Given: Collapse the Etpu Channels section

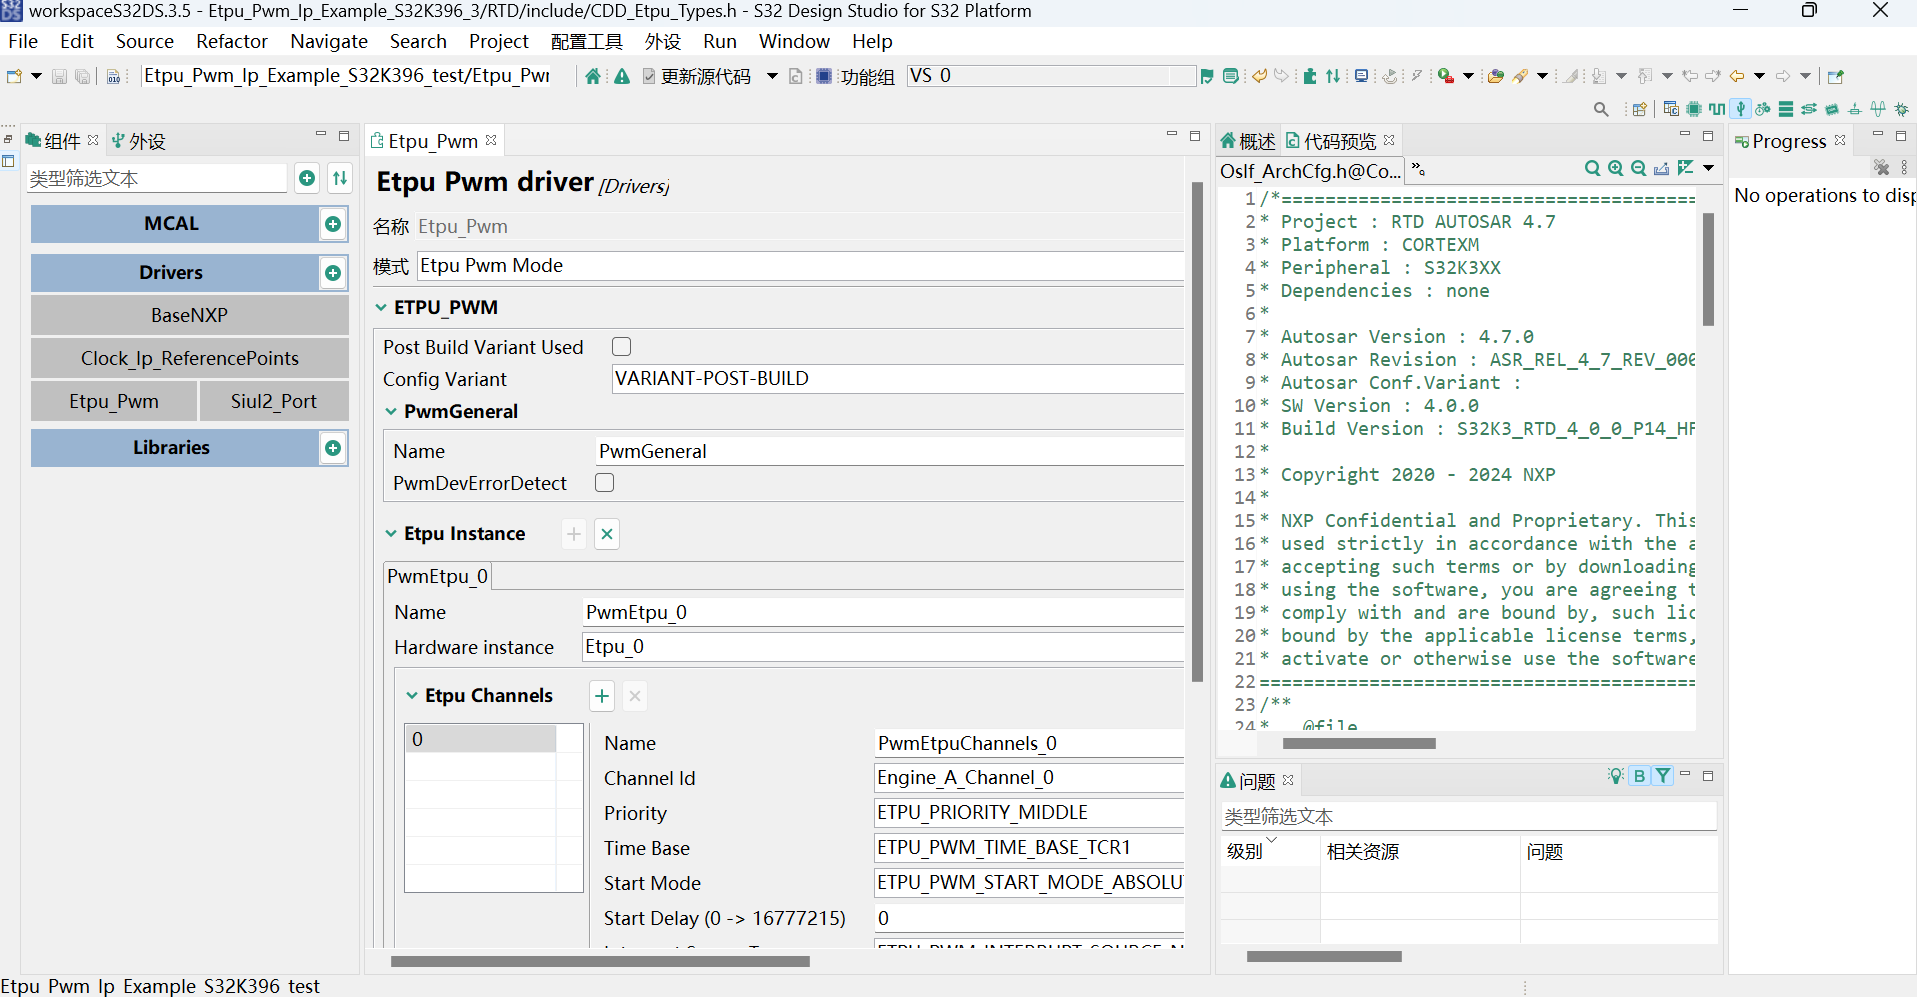Looking at the screenshot, I should (x=412, y=696).
